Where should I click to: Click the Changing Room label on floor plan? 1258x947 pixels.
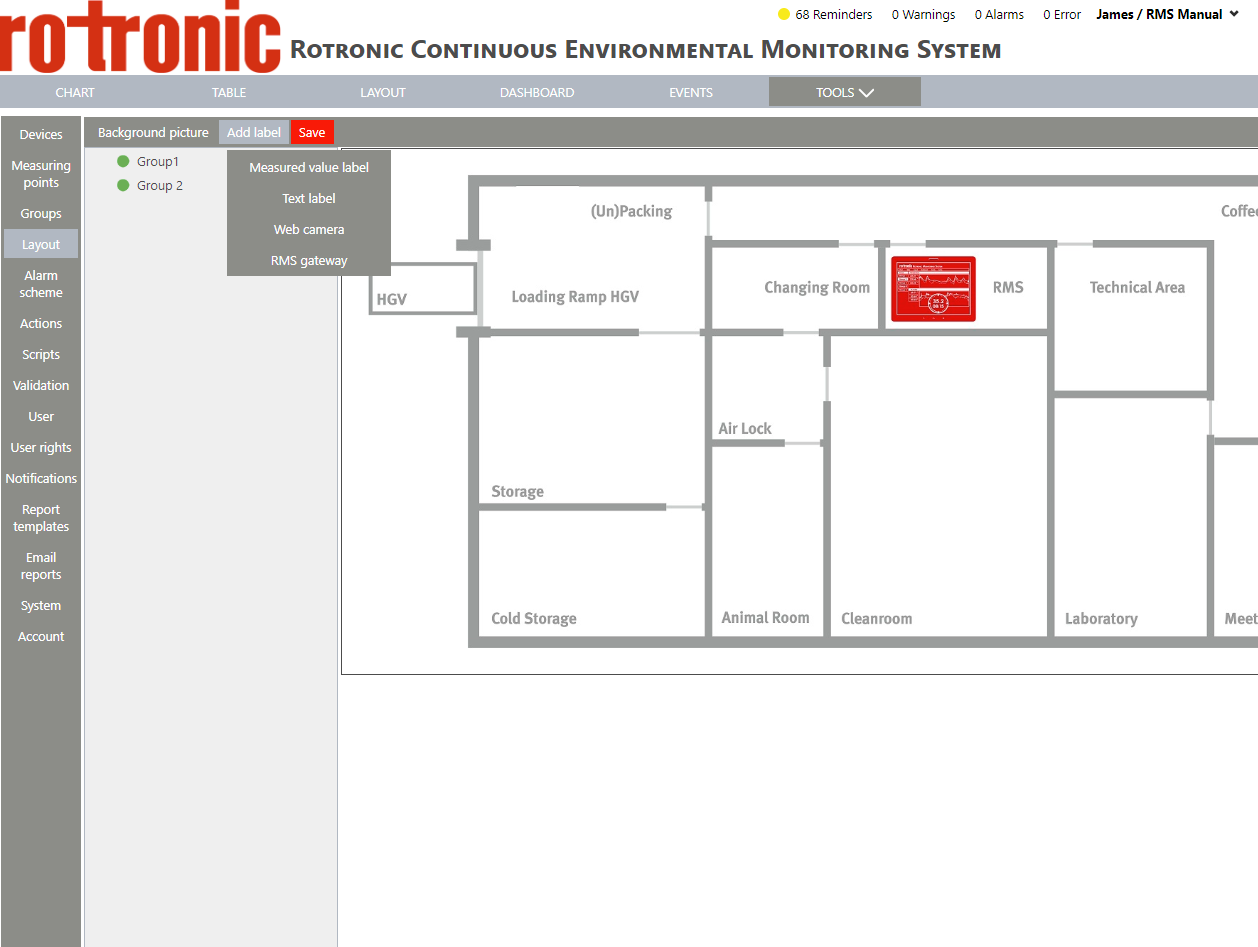[817, 287]
